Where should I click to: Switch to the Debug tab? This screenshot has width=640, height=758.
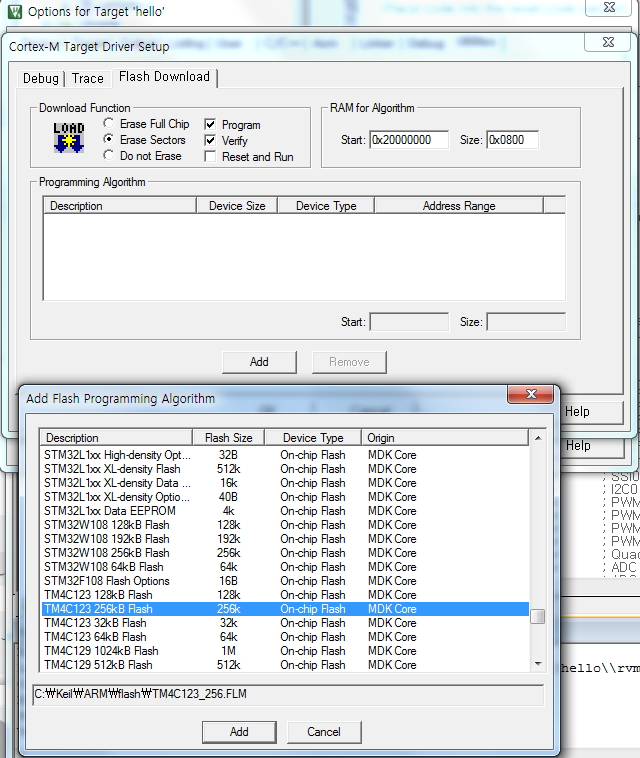tap(41, 78)
